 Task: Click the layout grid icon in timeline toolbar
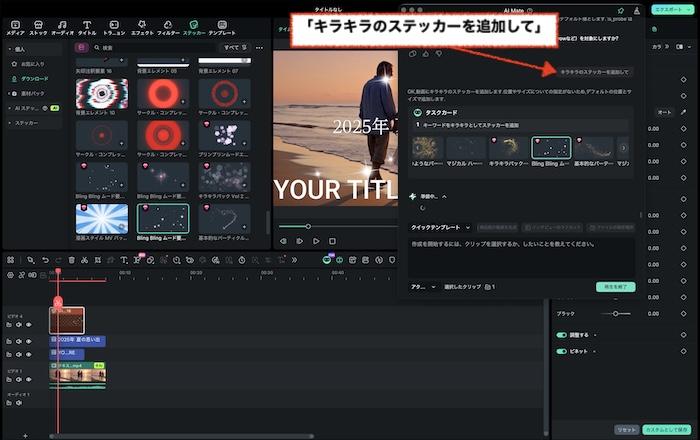click(x=11, y=260)
